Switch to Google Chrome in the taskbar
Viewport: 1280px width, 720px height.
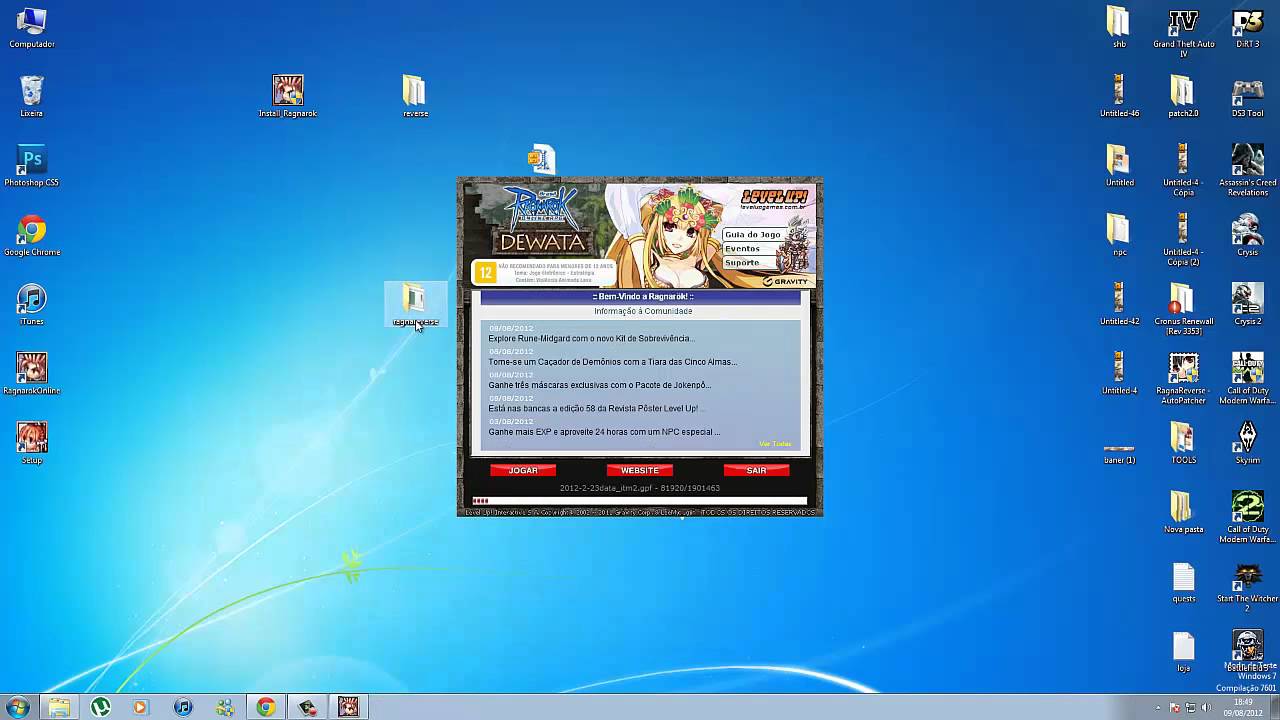265,707
